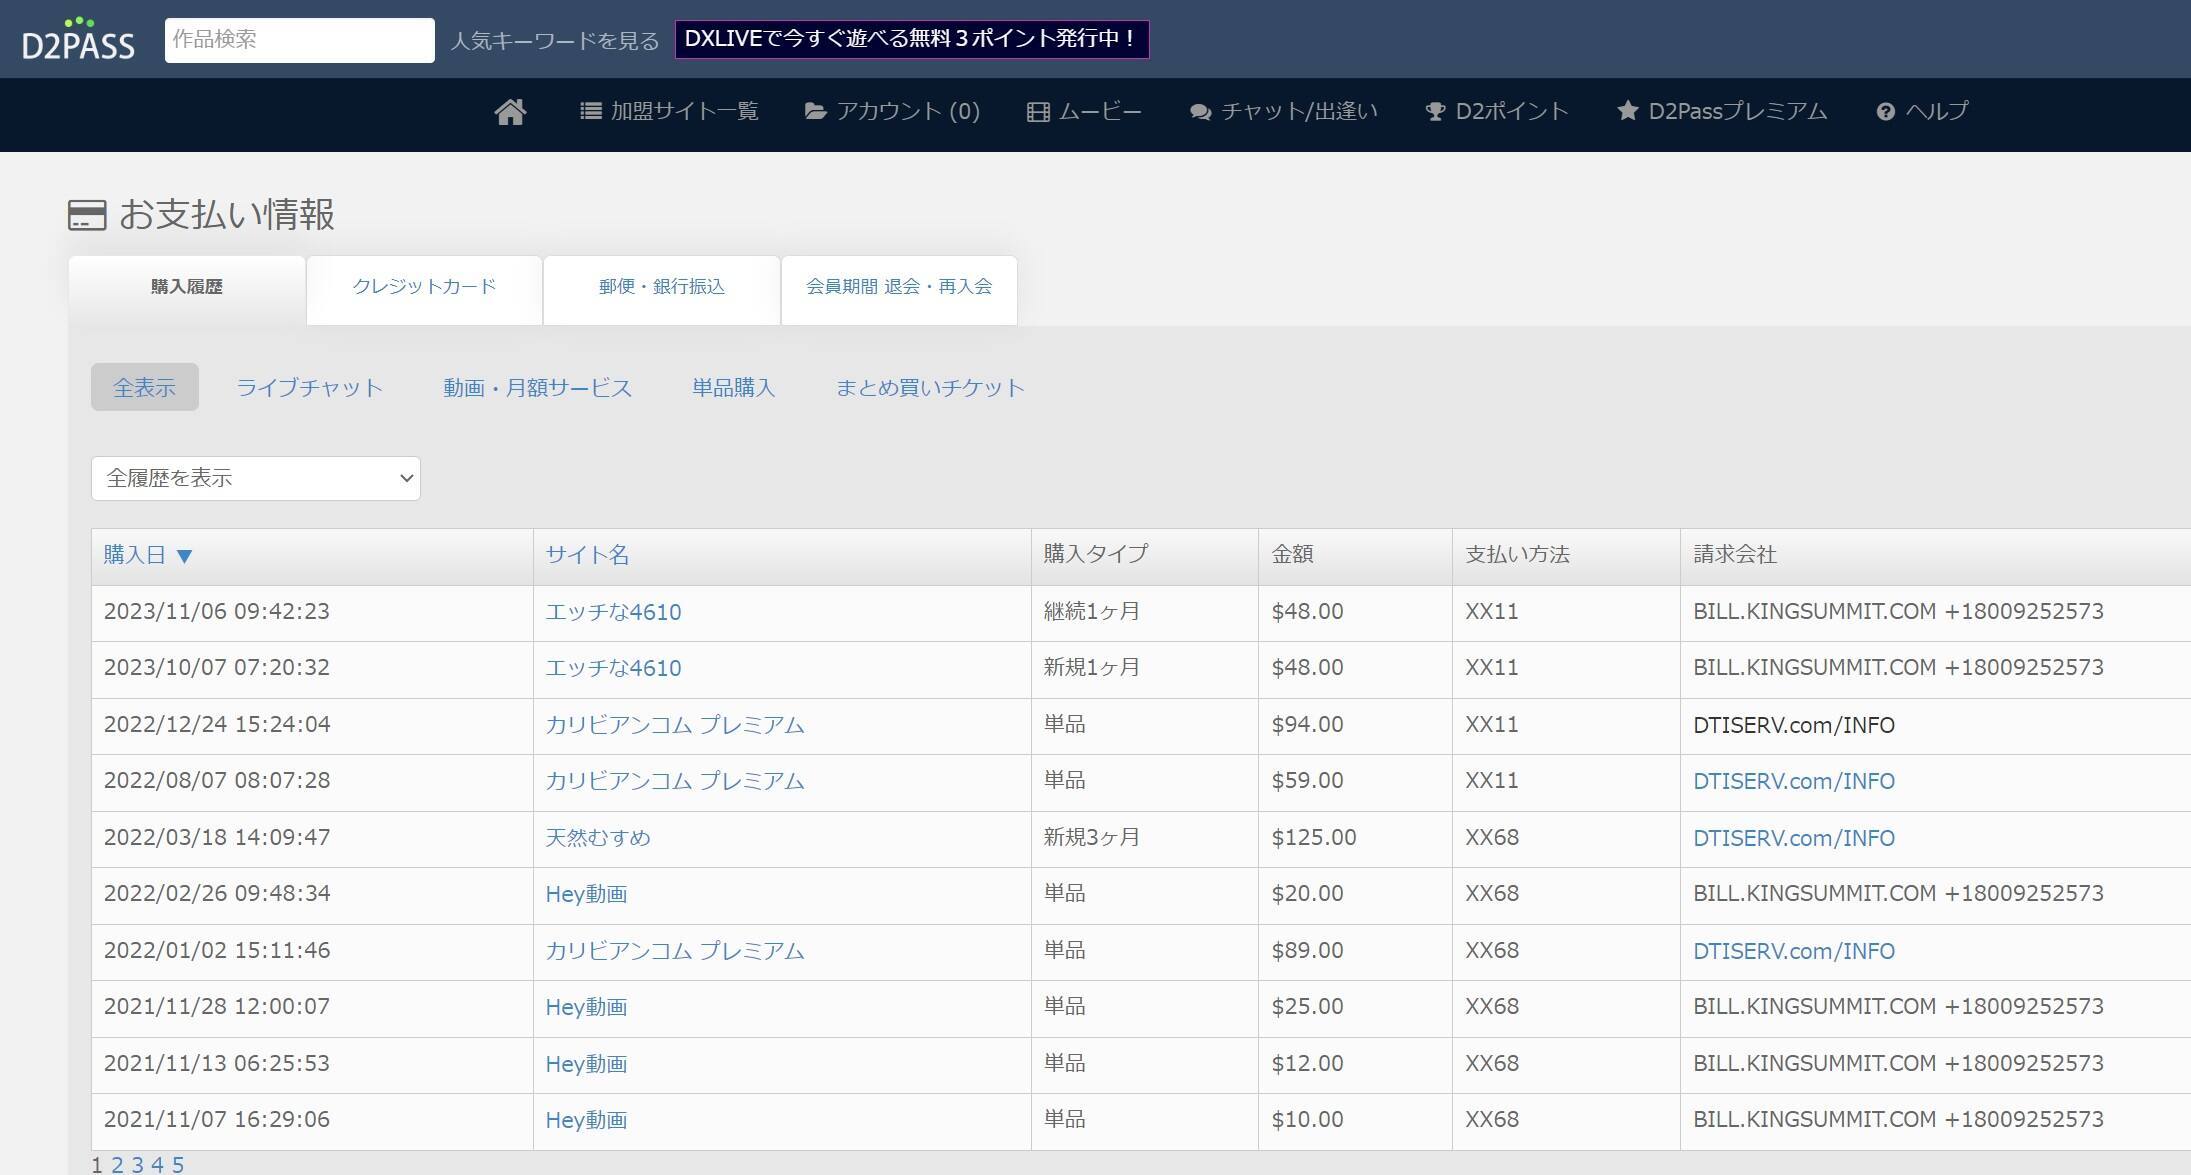This screenshot has height=1175, width=2191.
Task: Open D2Passプレミアム star menu
Action: (x=1721, y=112)
